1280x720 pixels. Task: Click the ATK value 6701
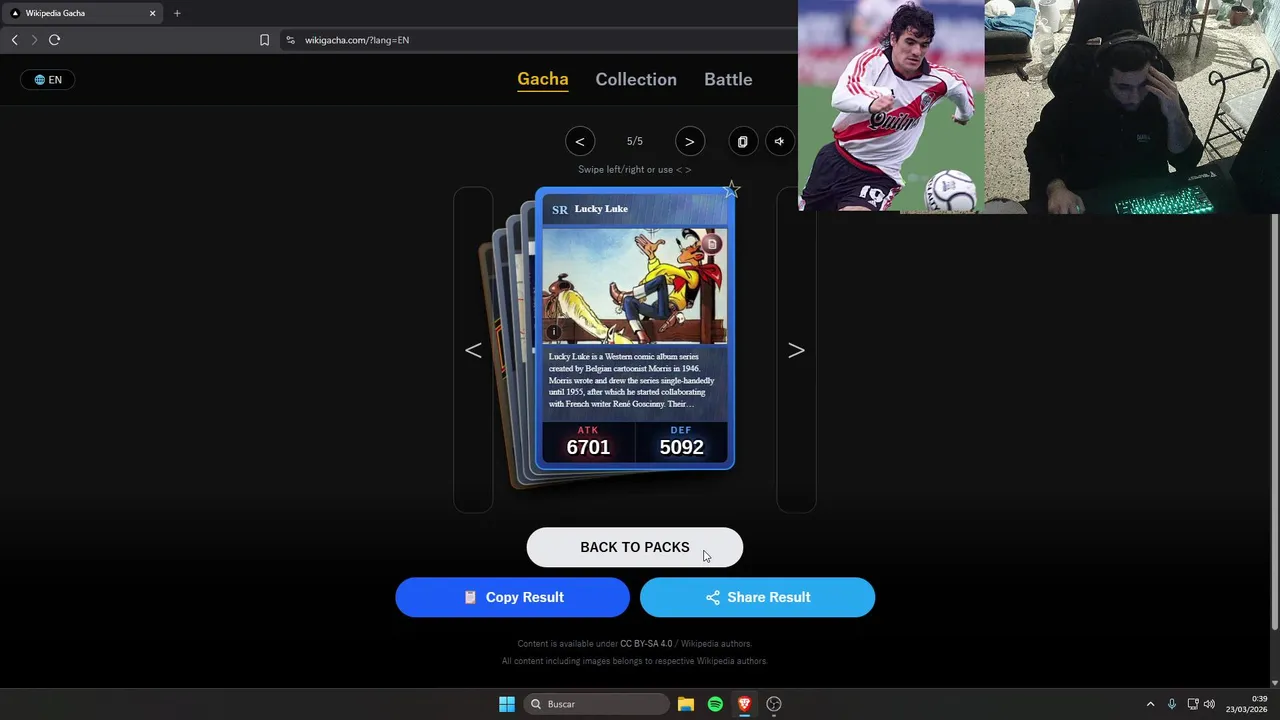(588, 447)
